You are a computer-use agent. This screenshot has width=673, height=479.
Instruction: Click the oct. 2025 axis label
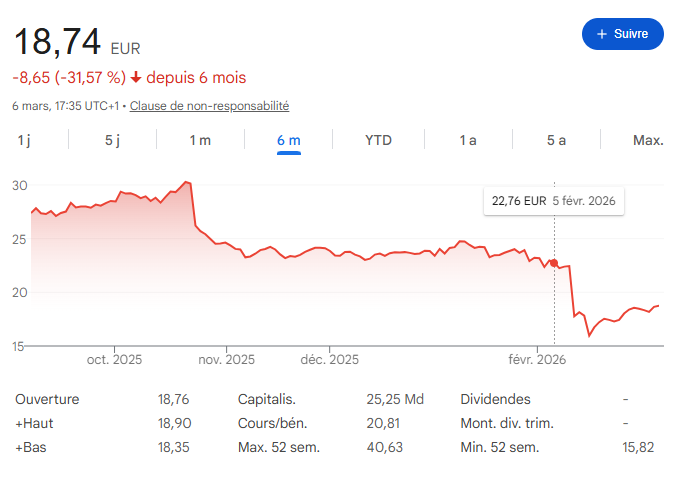114,360
